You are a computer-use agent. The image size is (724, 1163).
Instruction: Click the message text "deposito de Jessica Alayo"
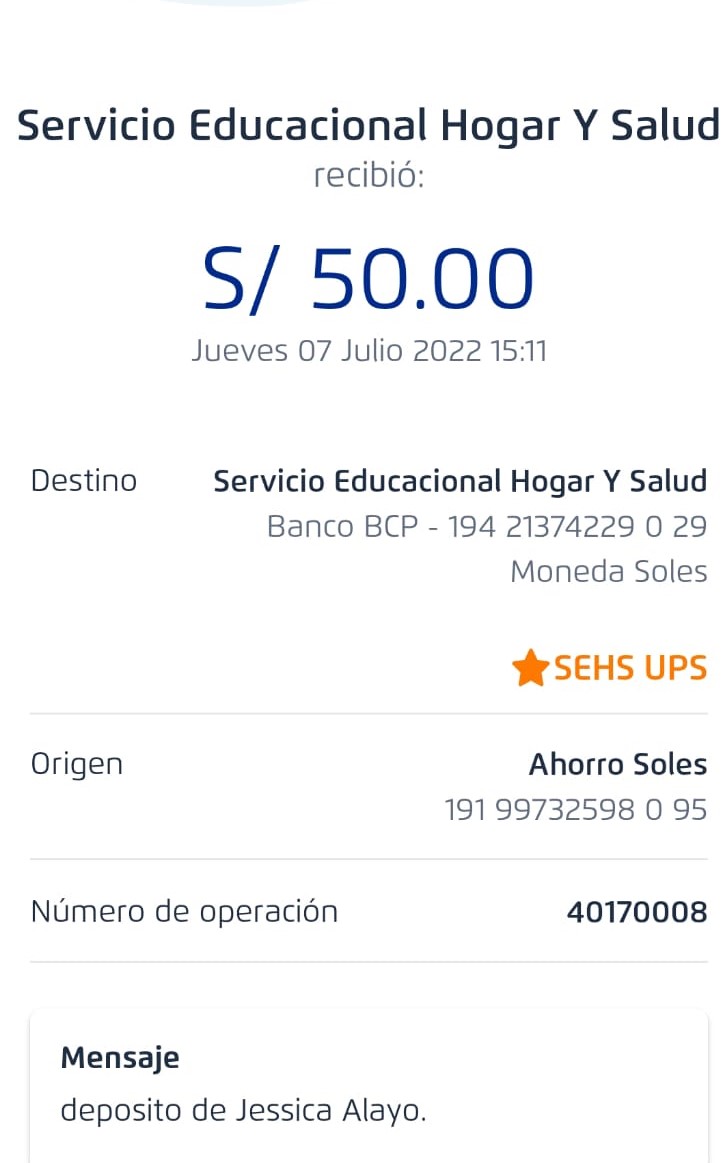click(x=243, y=1110)
